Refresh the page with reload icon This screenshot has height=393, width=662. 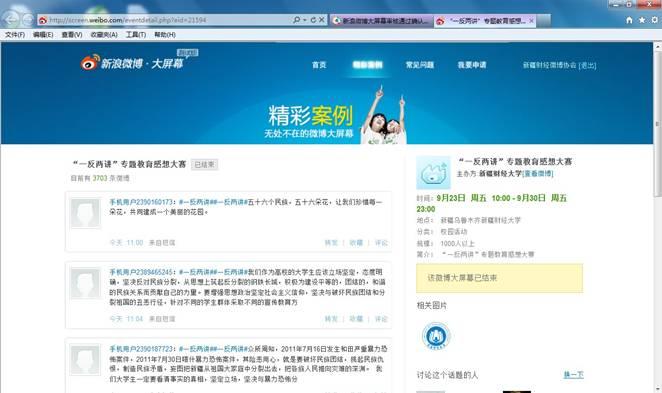click(x=313, y=20)
